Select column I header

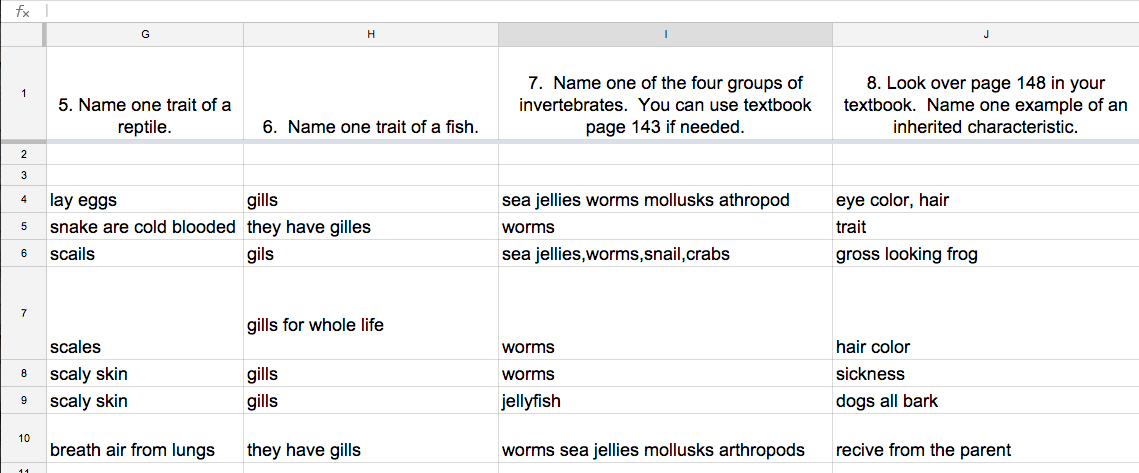tap(665, 34)
